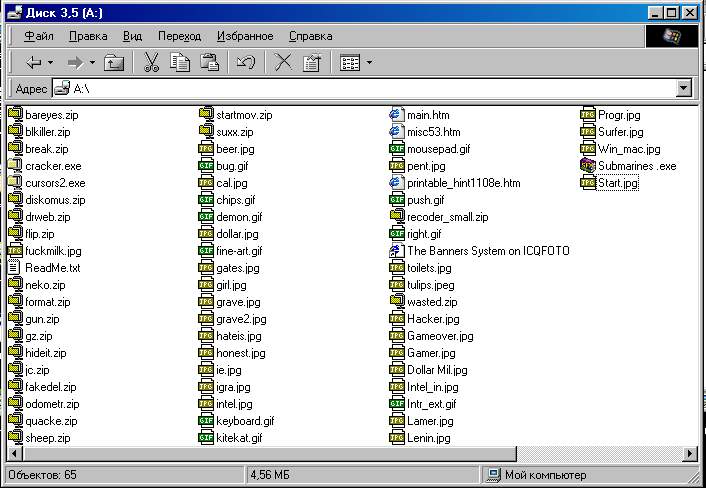Open the Правка menu
This screenshot has width=706, height=488.
(88, 36)
